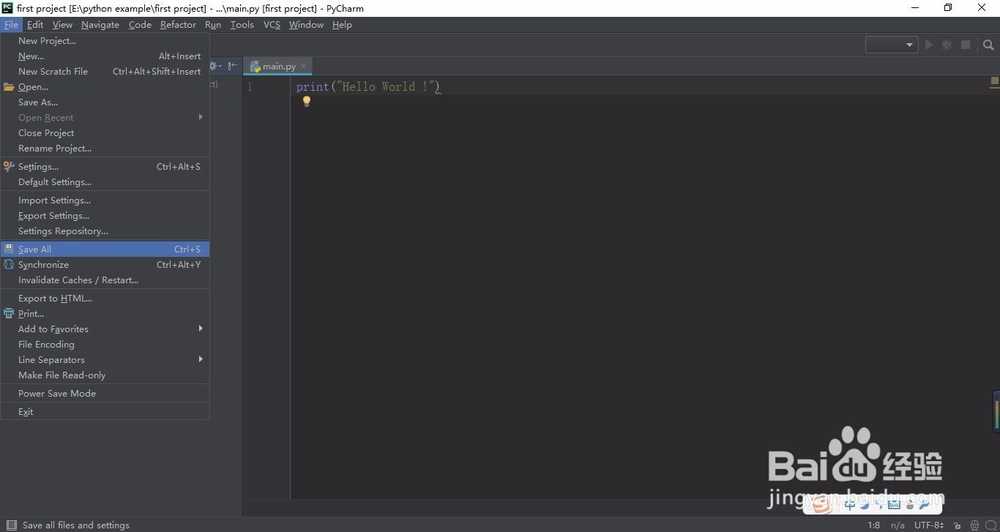Viewport: 1000px width, 532px height.
Task: Click Open... with folder icon
Action: (105, 87)
